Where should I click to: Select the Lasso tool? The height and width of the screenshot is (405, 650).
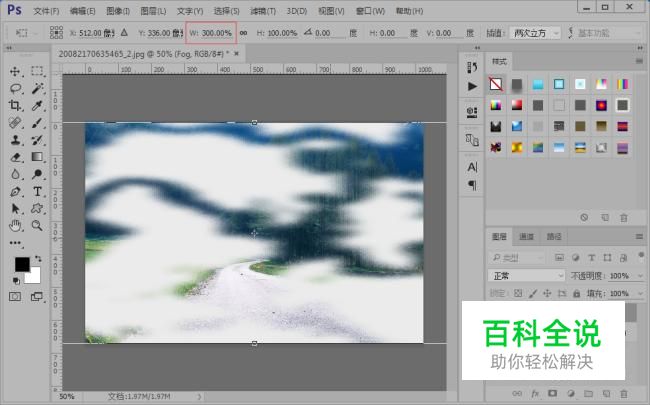tap(15, 88)
